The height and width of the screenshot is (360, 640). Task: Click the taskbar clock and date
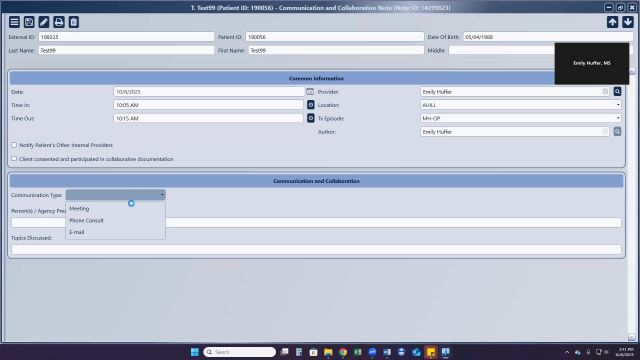[624, 352]
